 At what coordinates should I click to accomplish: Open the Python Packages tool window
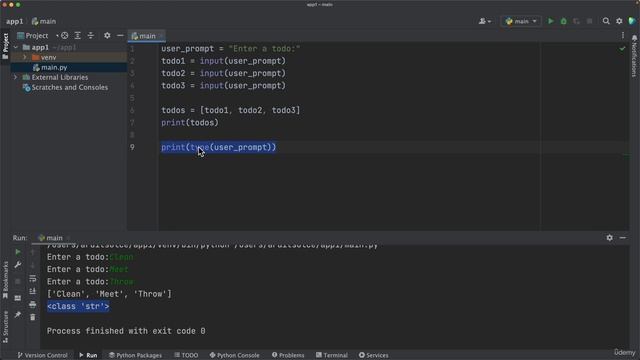coord(135,355)
